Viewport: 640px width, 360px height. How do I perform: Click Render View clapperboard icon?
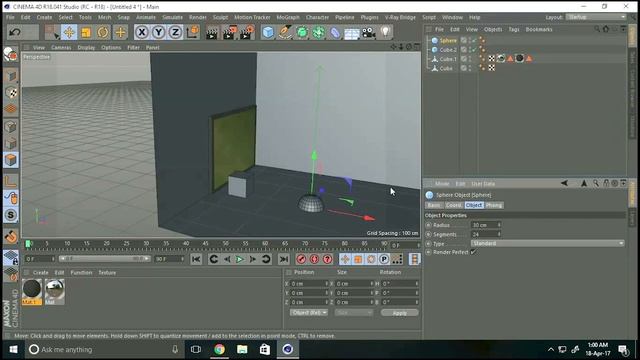click(x=212, y=32)
